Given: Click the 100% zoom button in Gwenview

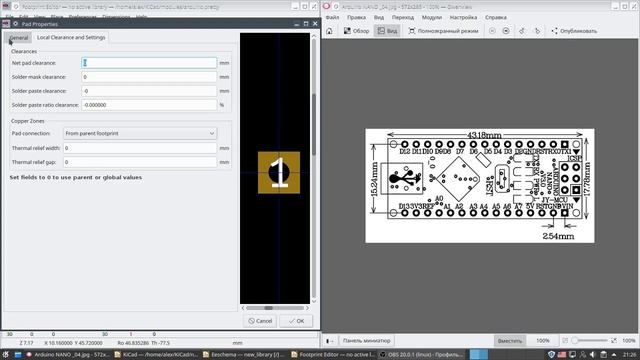Looking at the screenshot, I should (542, 340).
